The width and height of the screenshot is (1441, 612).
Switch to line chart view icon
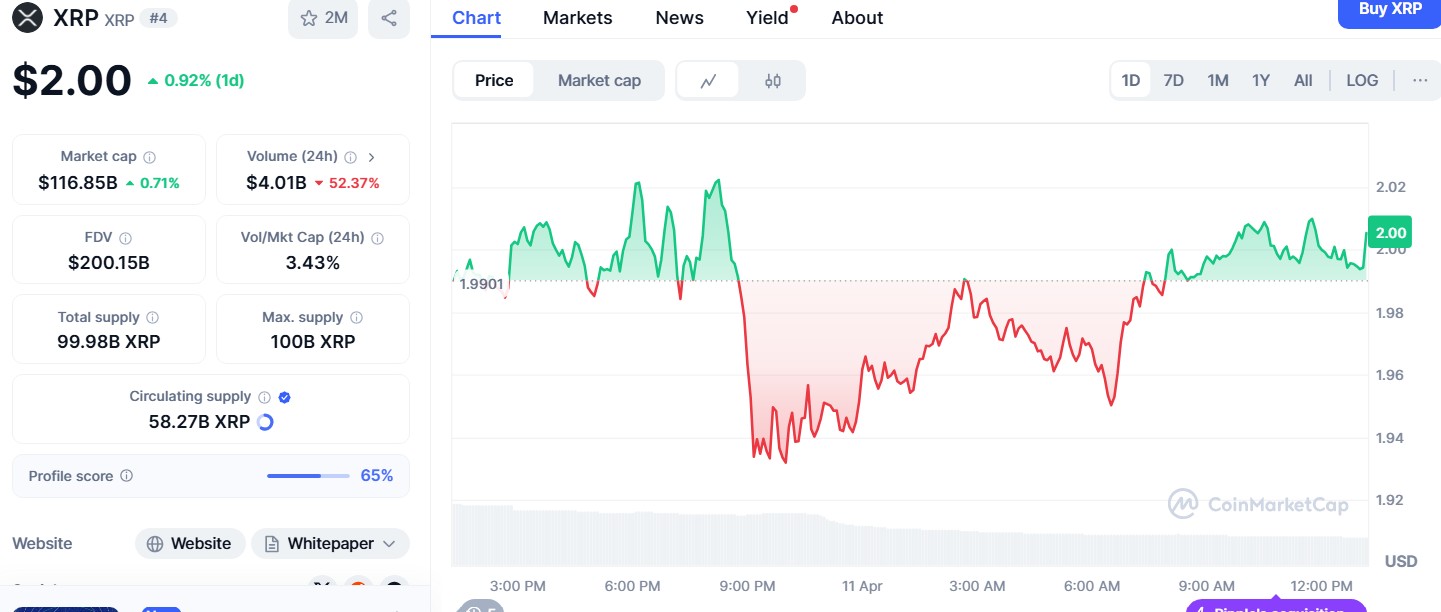(708, 81)
